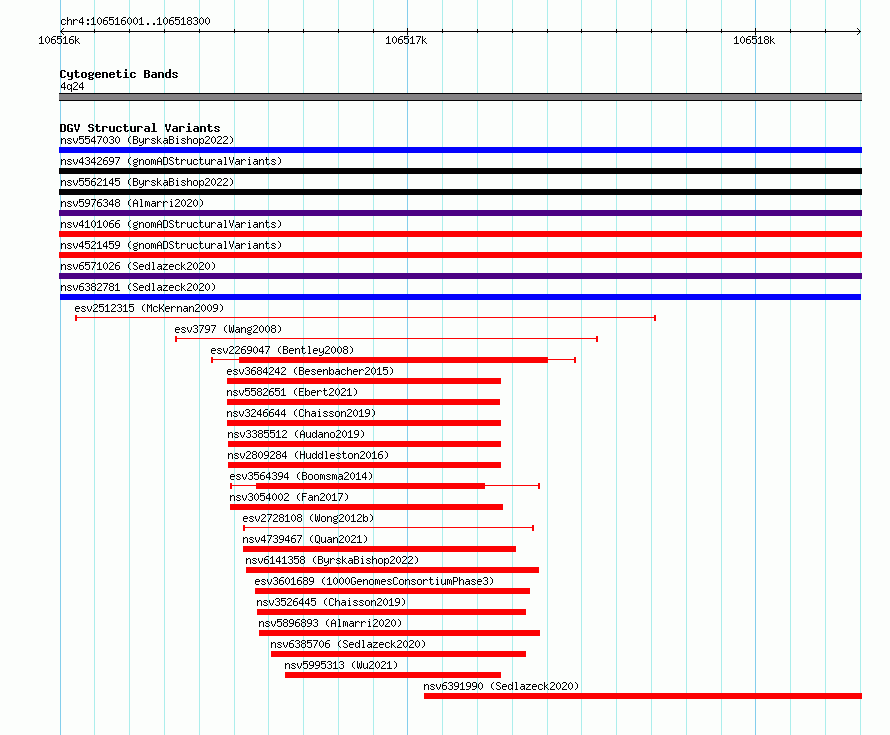The width and height of the screenshot is (890, 735).
Task: Click the esv2512315 (McKernan2009) label
Action: coord(149,308)
